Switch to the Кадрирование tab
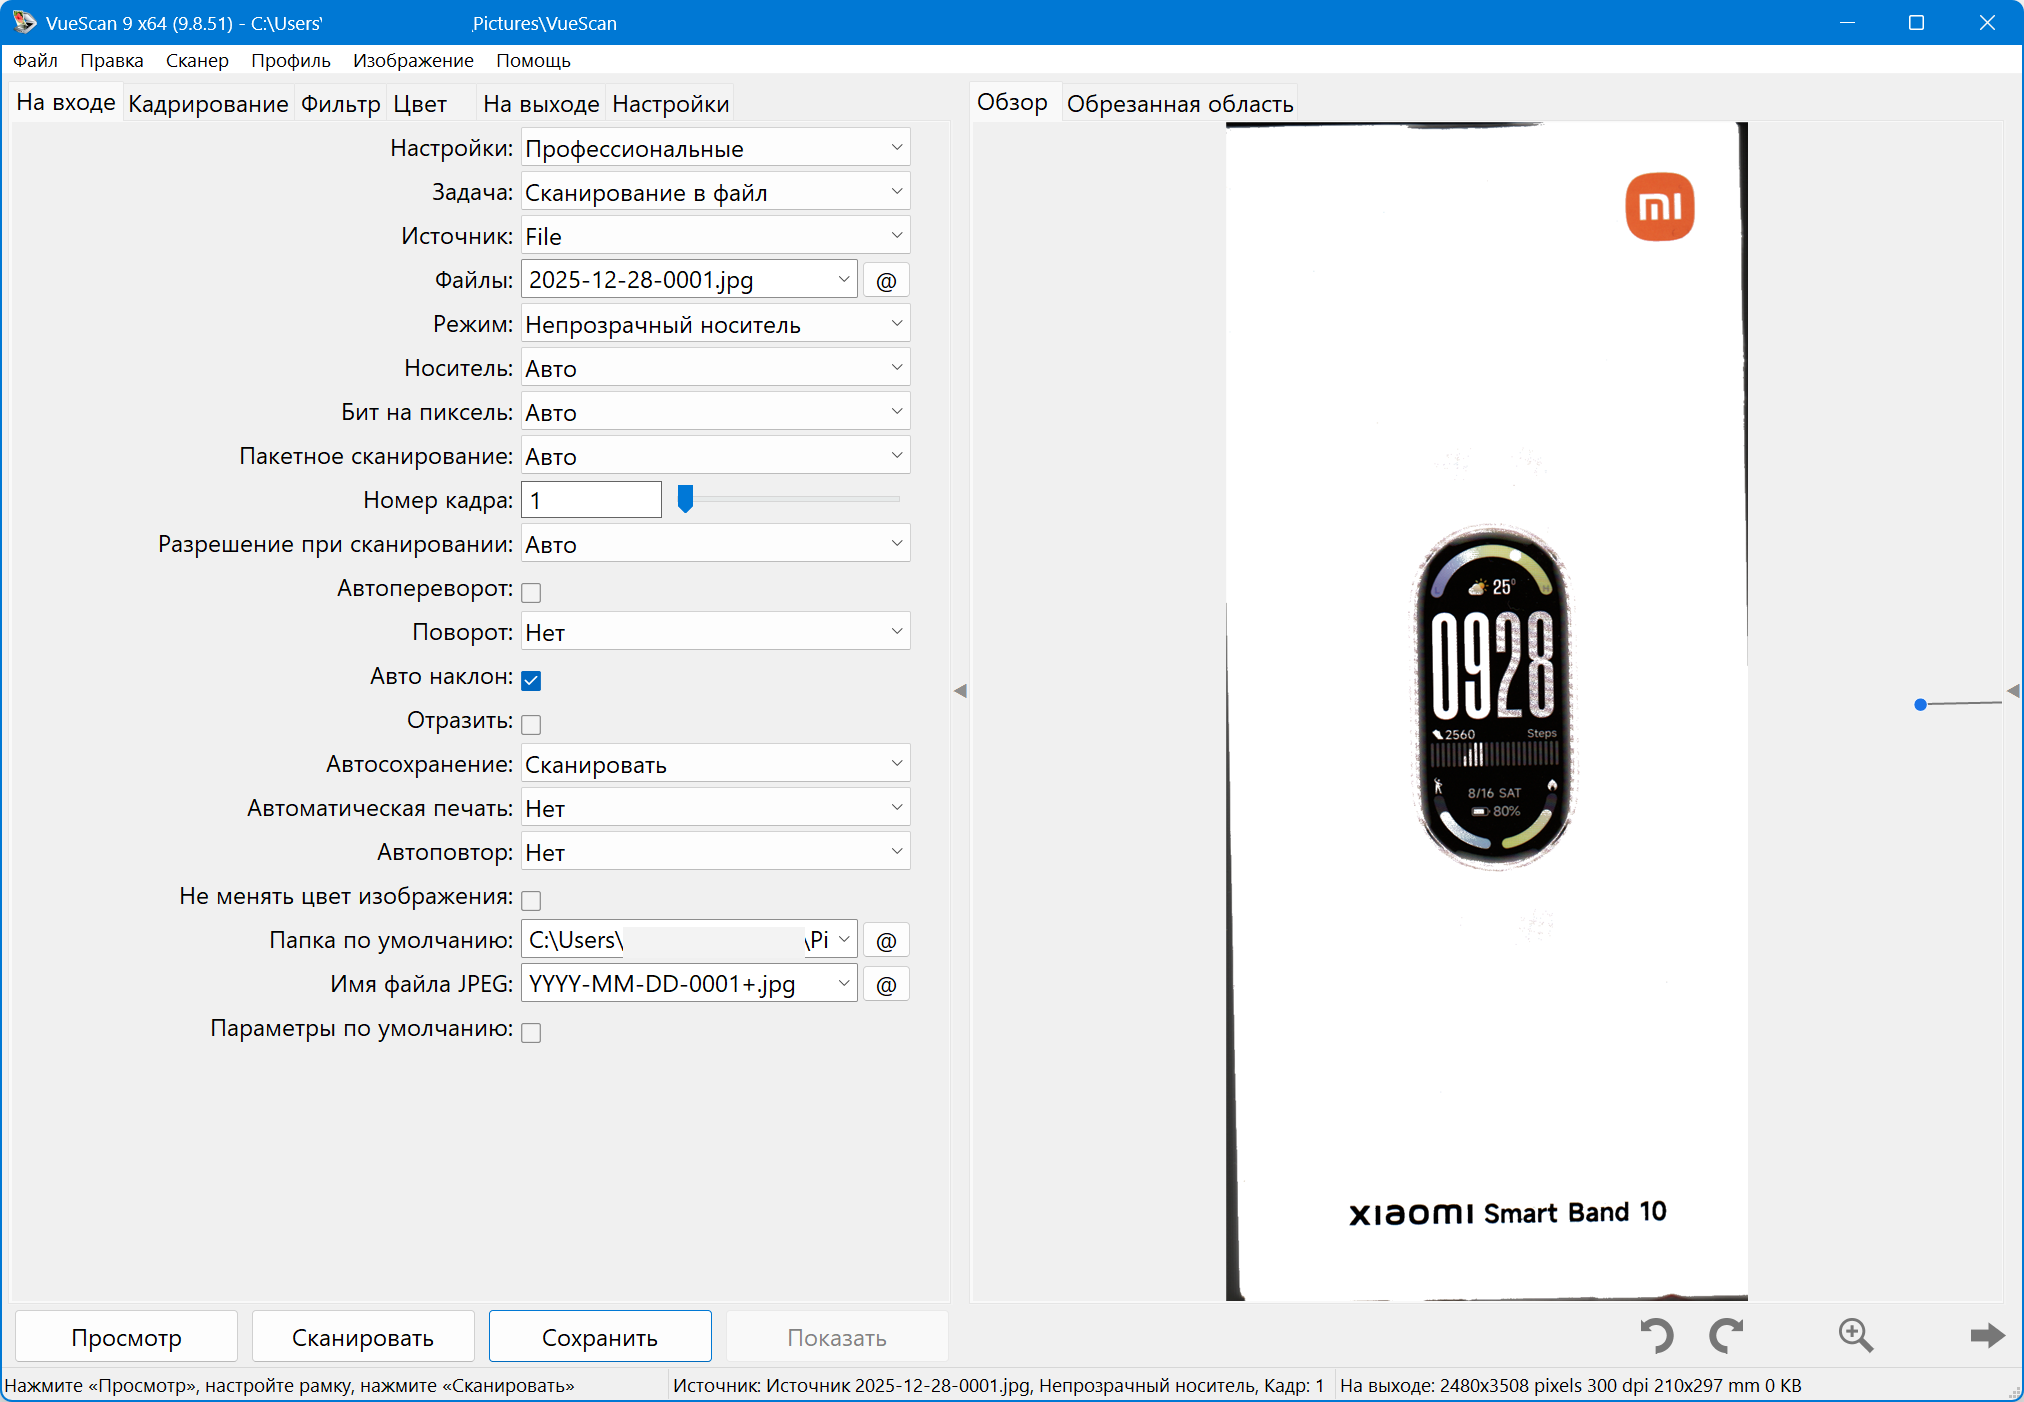 tap(208, 104)
